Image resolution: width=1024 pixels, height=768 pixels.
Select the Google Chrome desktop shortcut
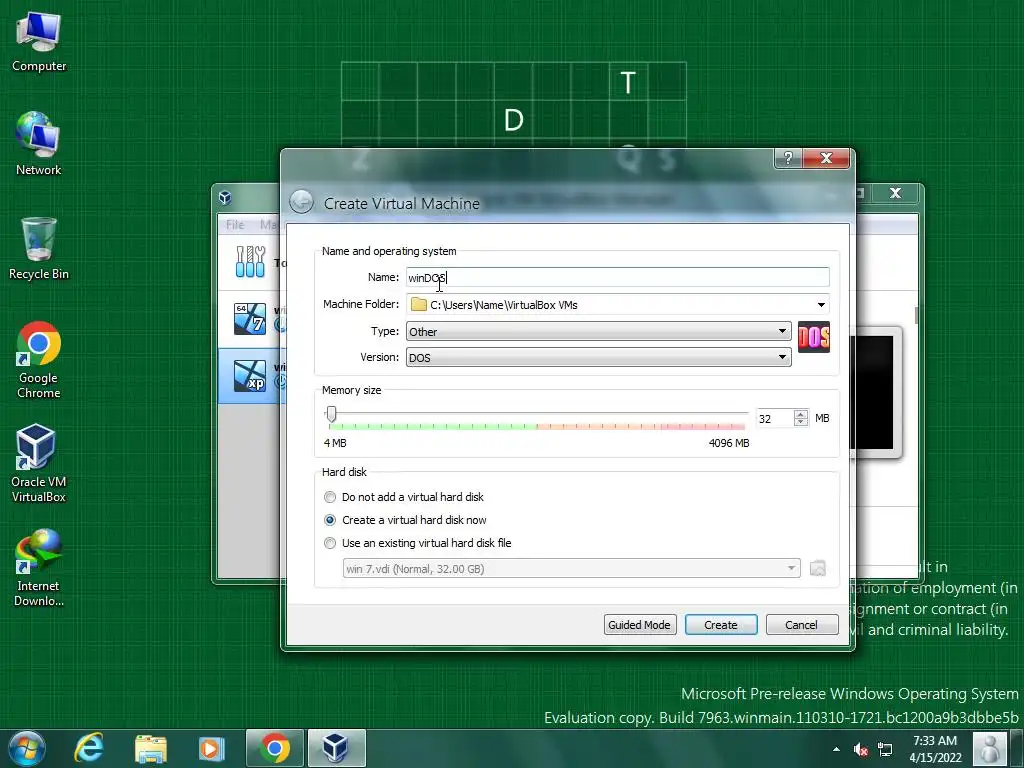pos(39,359)
